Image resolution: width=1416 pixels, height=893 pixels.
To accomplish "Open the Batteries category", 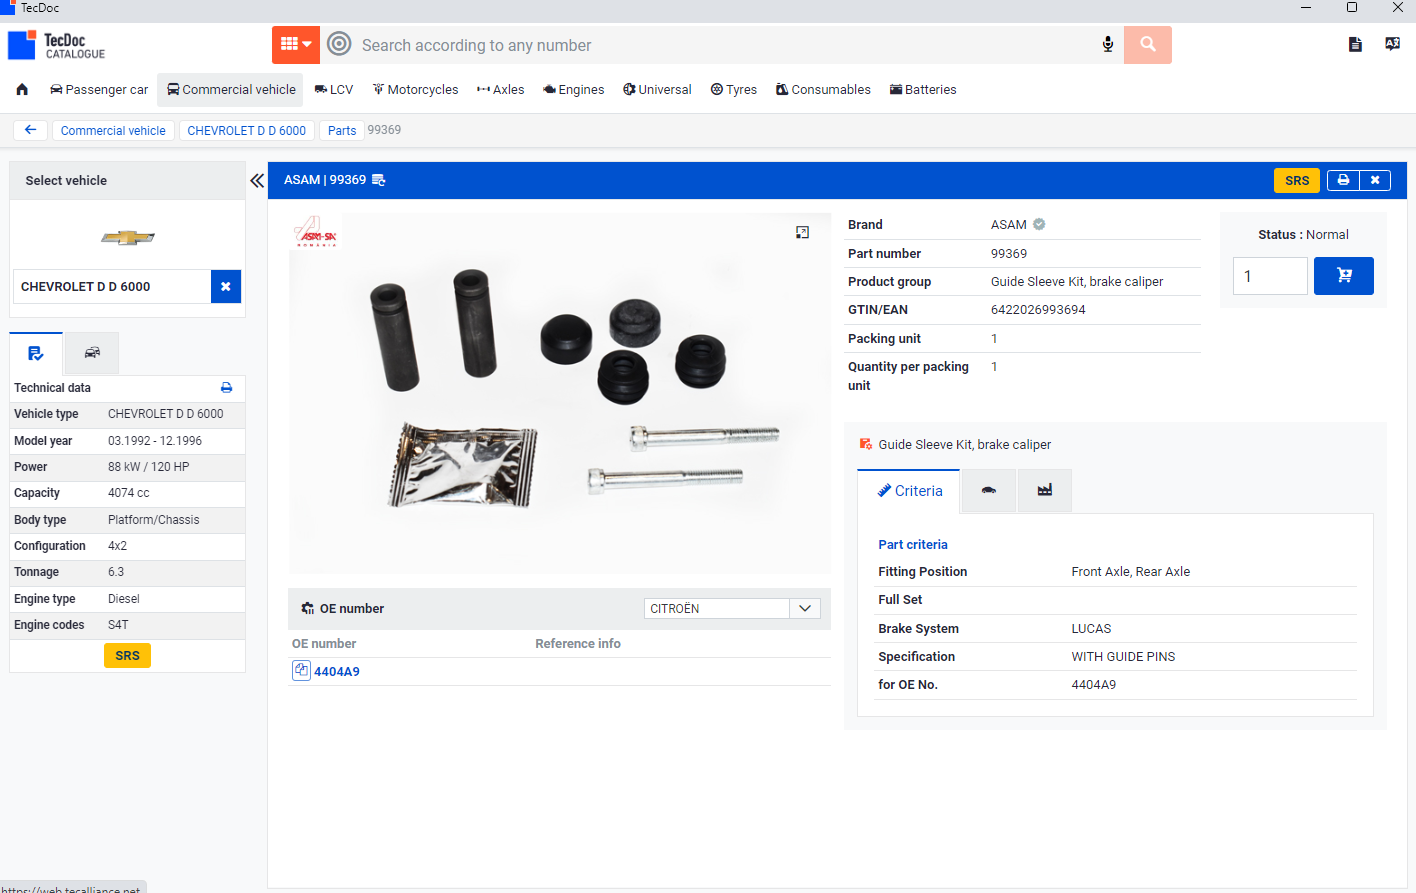I will point(923,89).
